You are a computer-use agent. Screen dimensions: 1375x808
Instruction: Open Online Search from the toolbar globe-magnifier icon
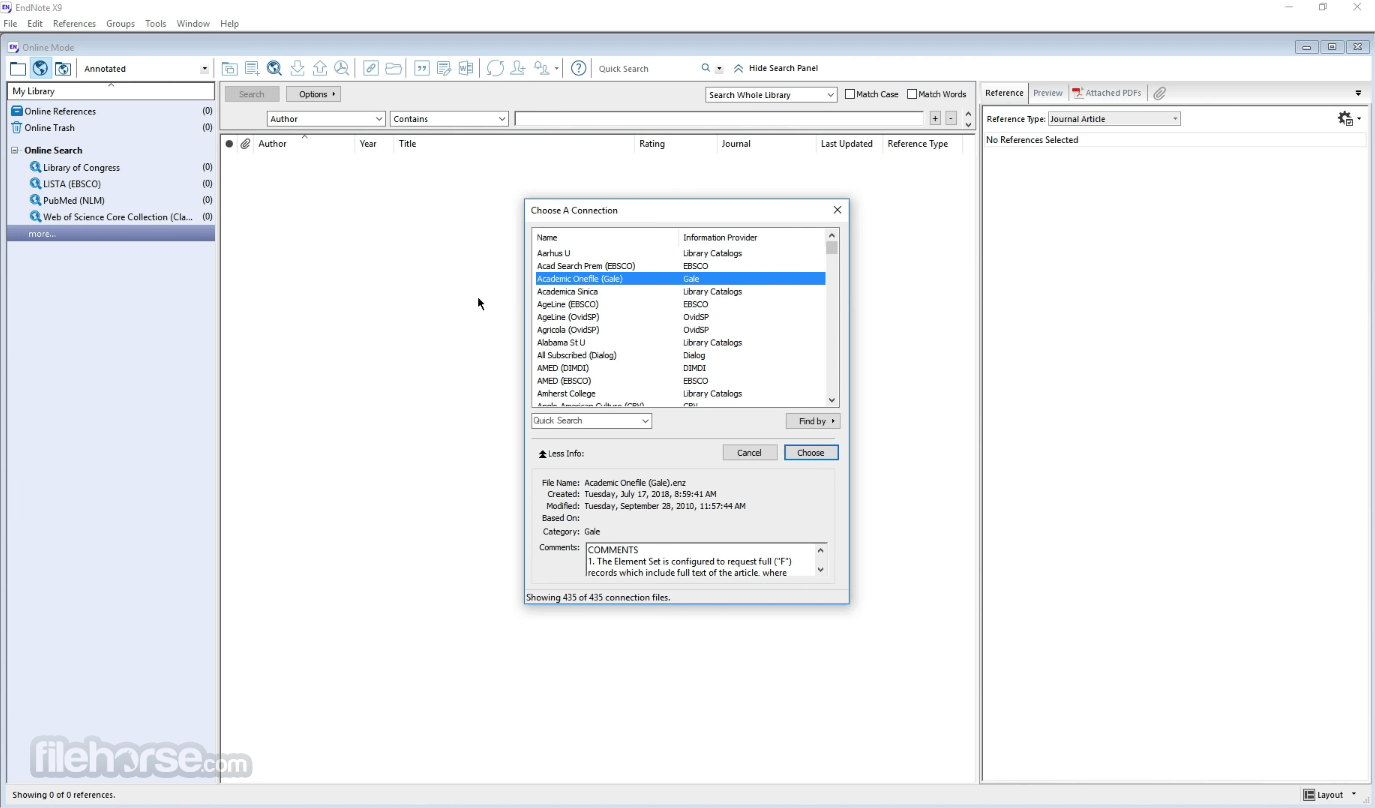click(x=274, y=69)
